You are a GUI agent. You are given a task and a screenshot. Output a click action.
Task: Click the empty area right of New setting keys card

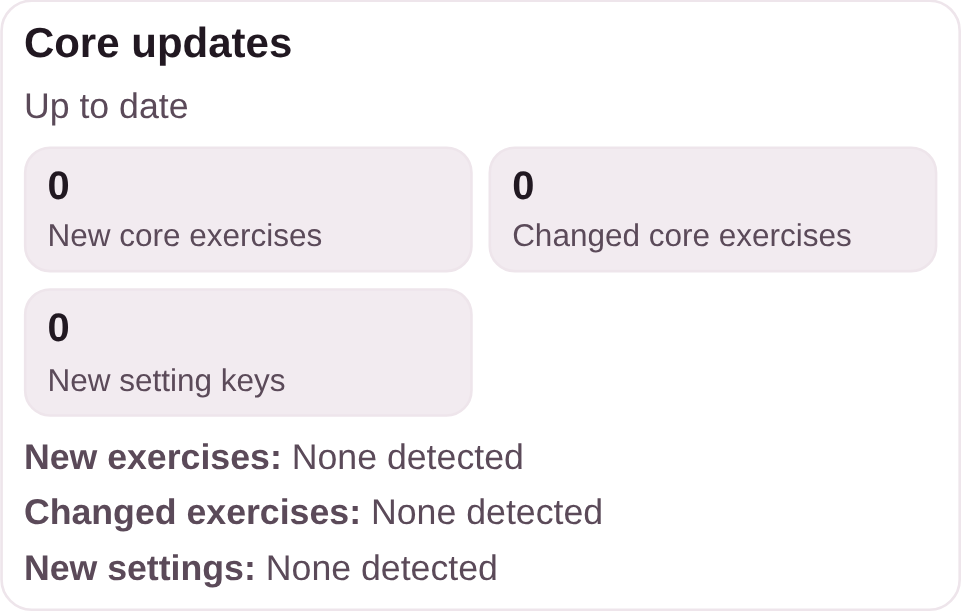(x=710, y=352)
